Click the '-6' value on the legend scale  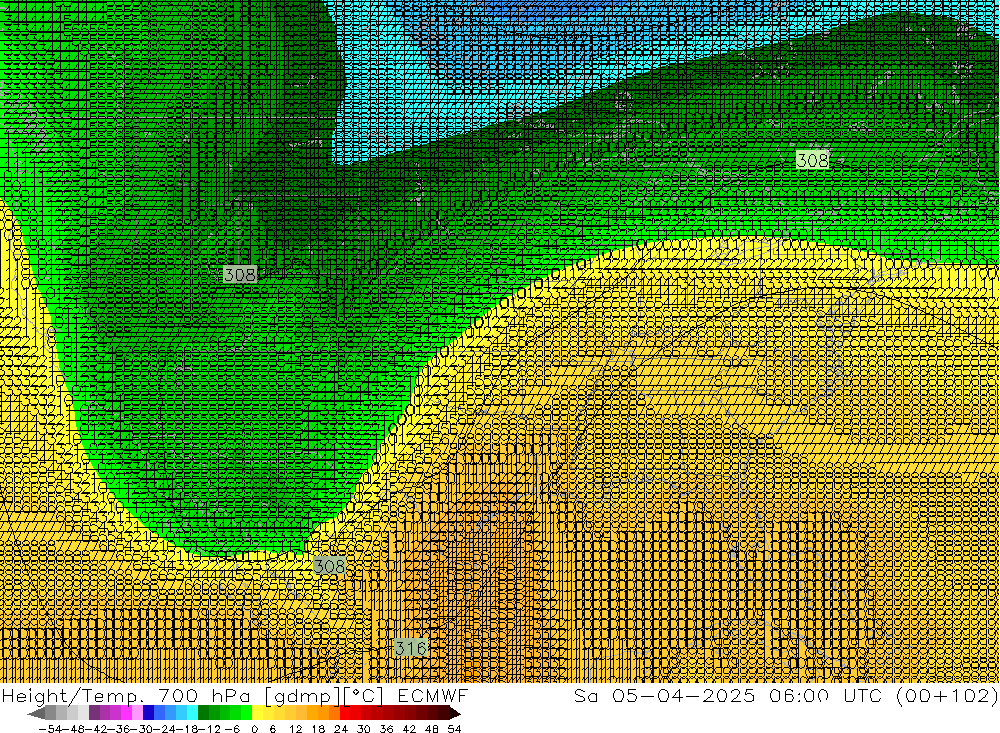(x=232, y=729)
